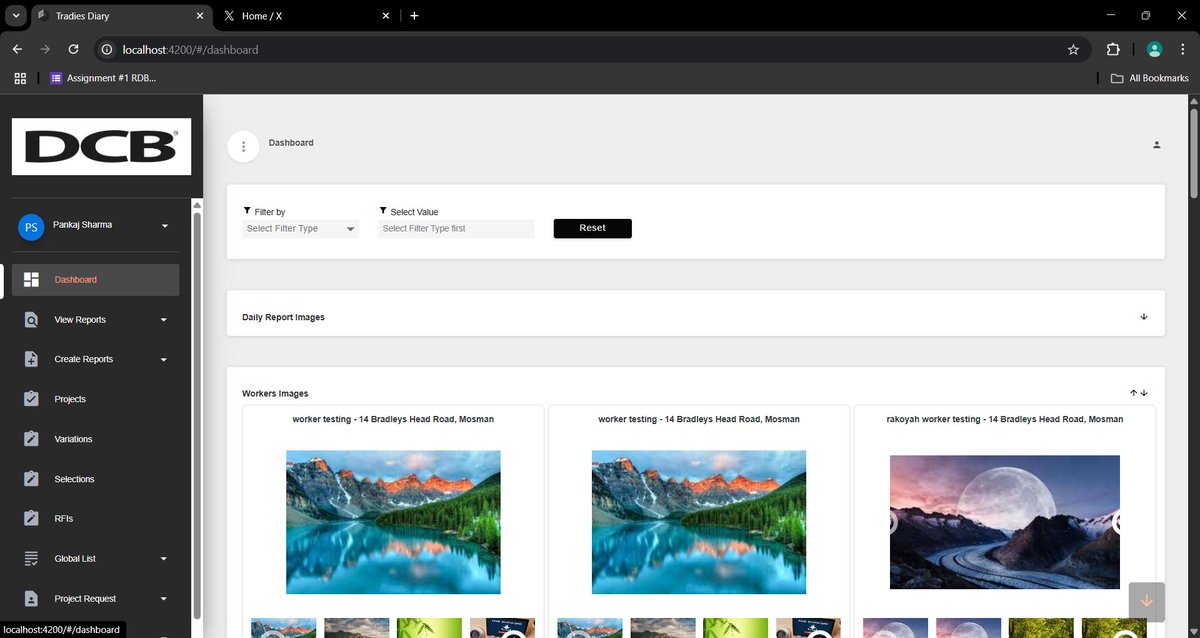Open the Chrome three-dot menu
Screen dimensions: 1200x638
(x=1181, y=49)
